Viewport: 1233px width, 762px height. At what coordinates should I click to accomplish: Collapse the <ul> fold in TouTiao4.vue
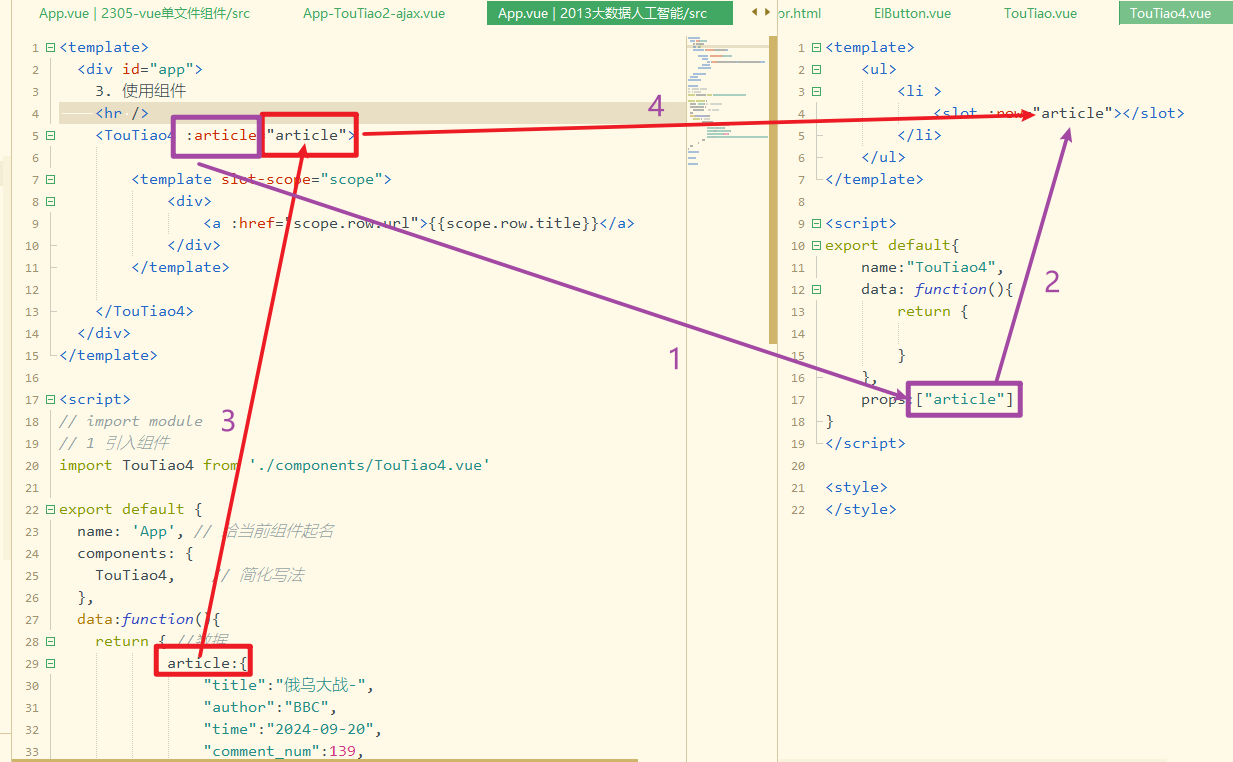(816, 70)
